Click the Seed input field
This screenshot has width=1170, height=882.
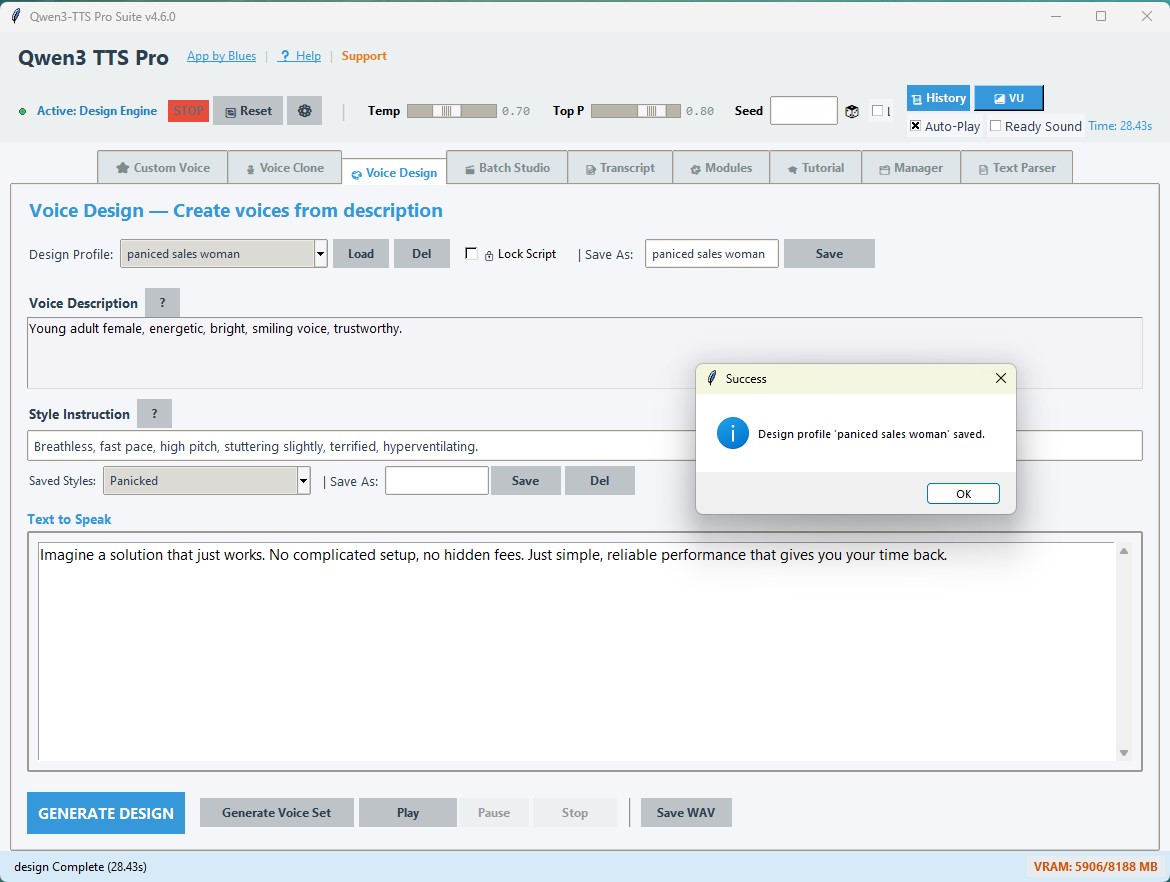pos(803,111)
